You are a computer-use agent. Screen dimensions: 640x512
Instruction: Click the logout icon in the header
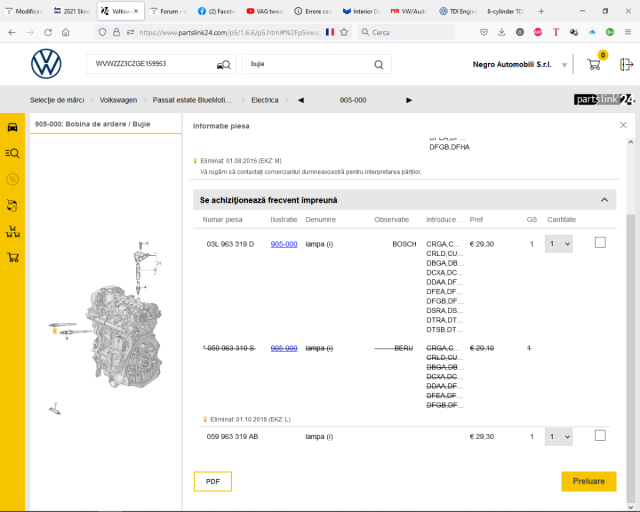627,64
